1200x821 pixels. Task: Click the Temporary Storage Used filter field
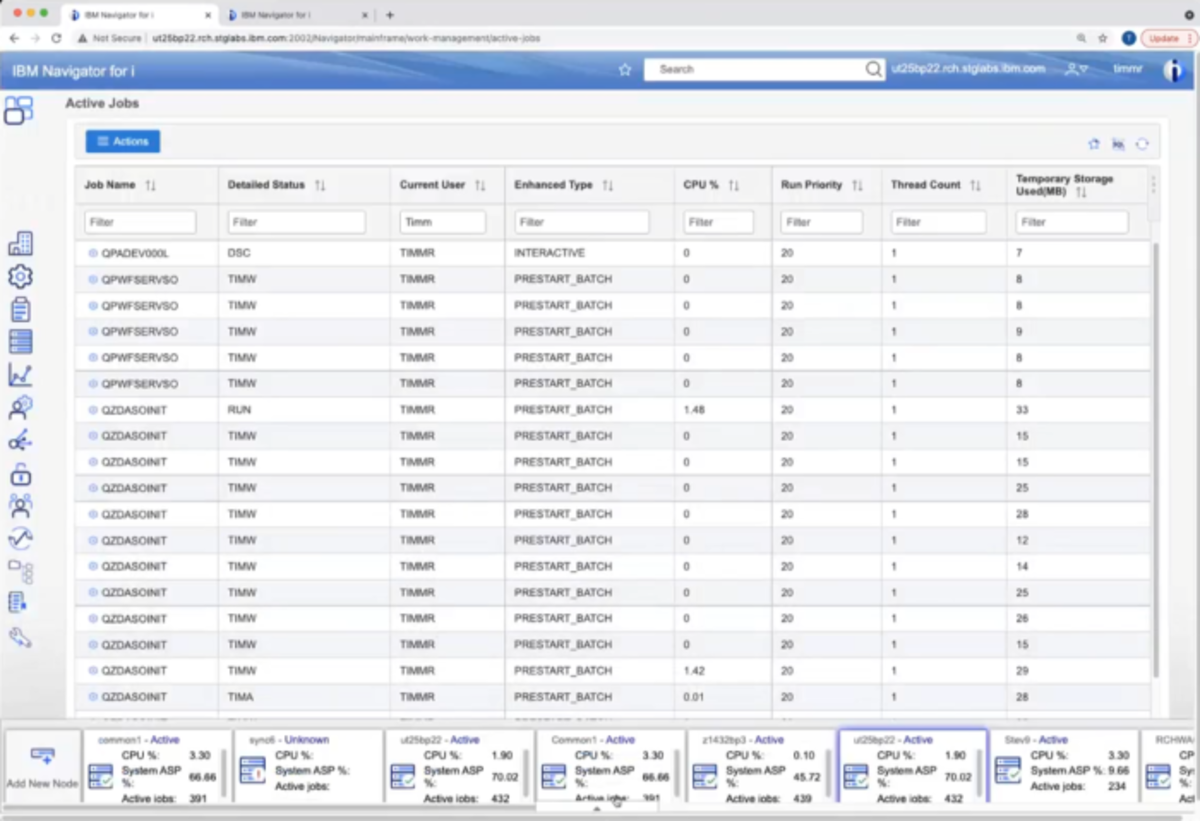(x=1072, y=222)
